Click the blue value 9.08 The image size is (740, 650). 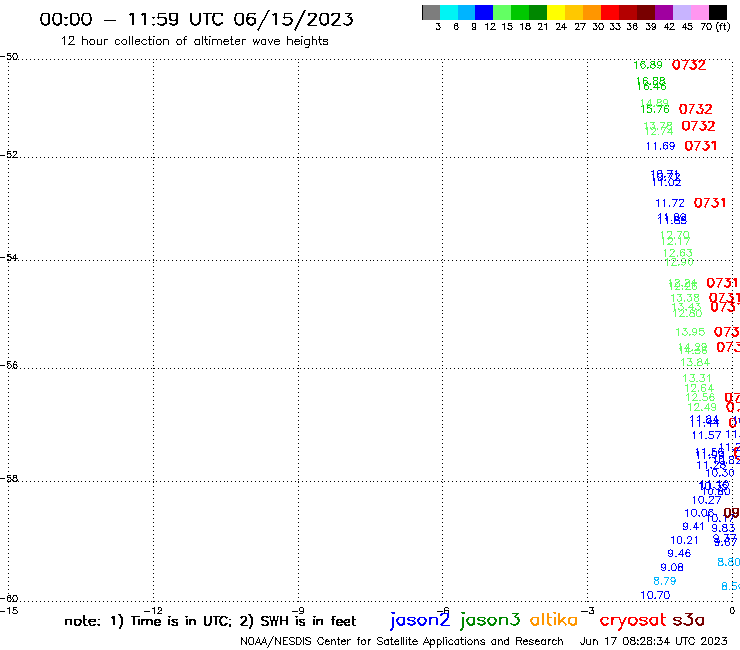(x=672, y=567)
